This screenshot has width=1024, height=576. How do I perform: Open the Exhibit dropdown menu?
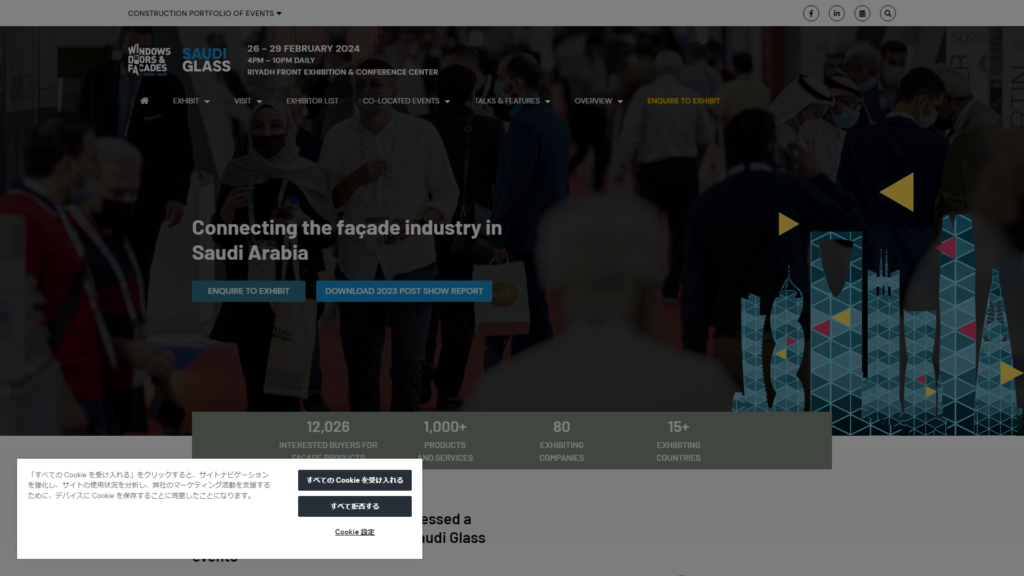tap(191, 101)
